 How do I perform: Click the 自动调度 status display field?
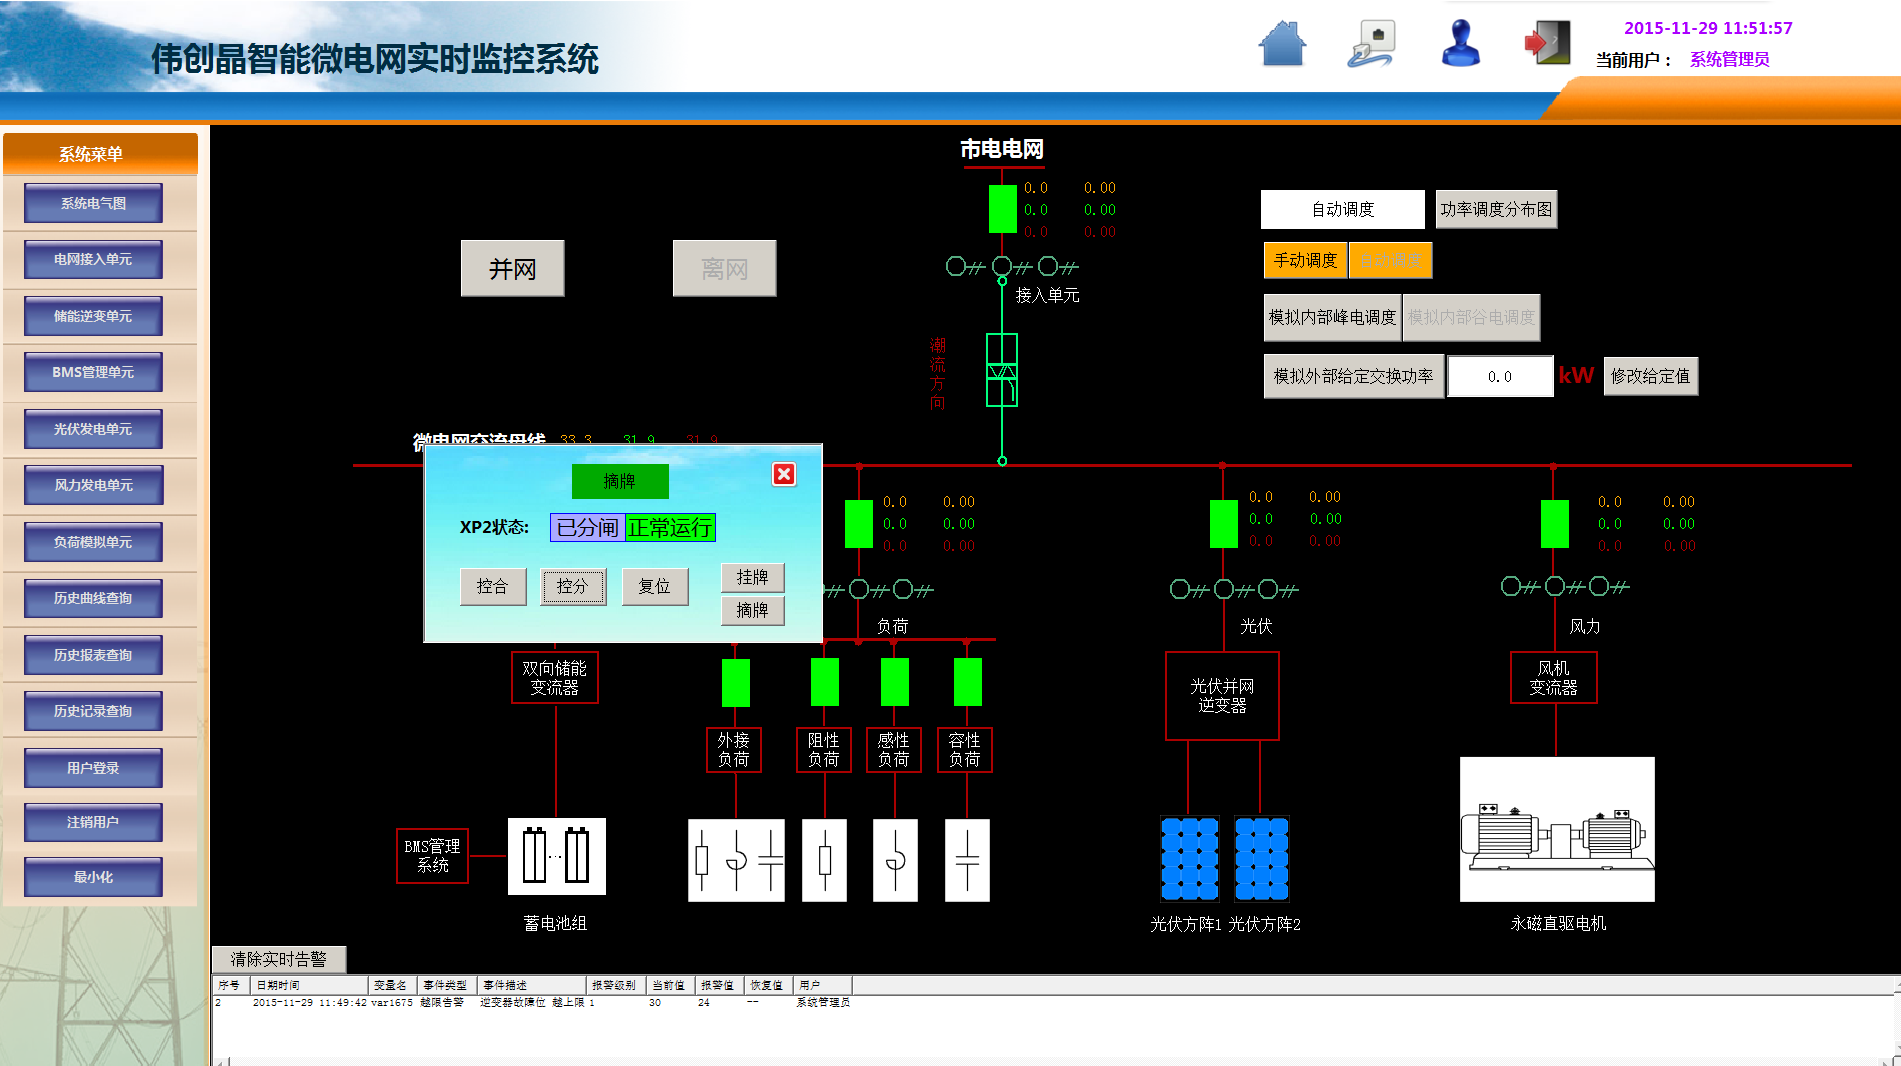coord(1342,209)
